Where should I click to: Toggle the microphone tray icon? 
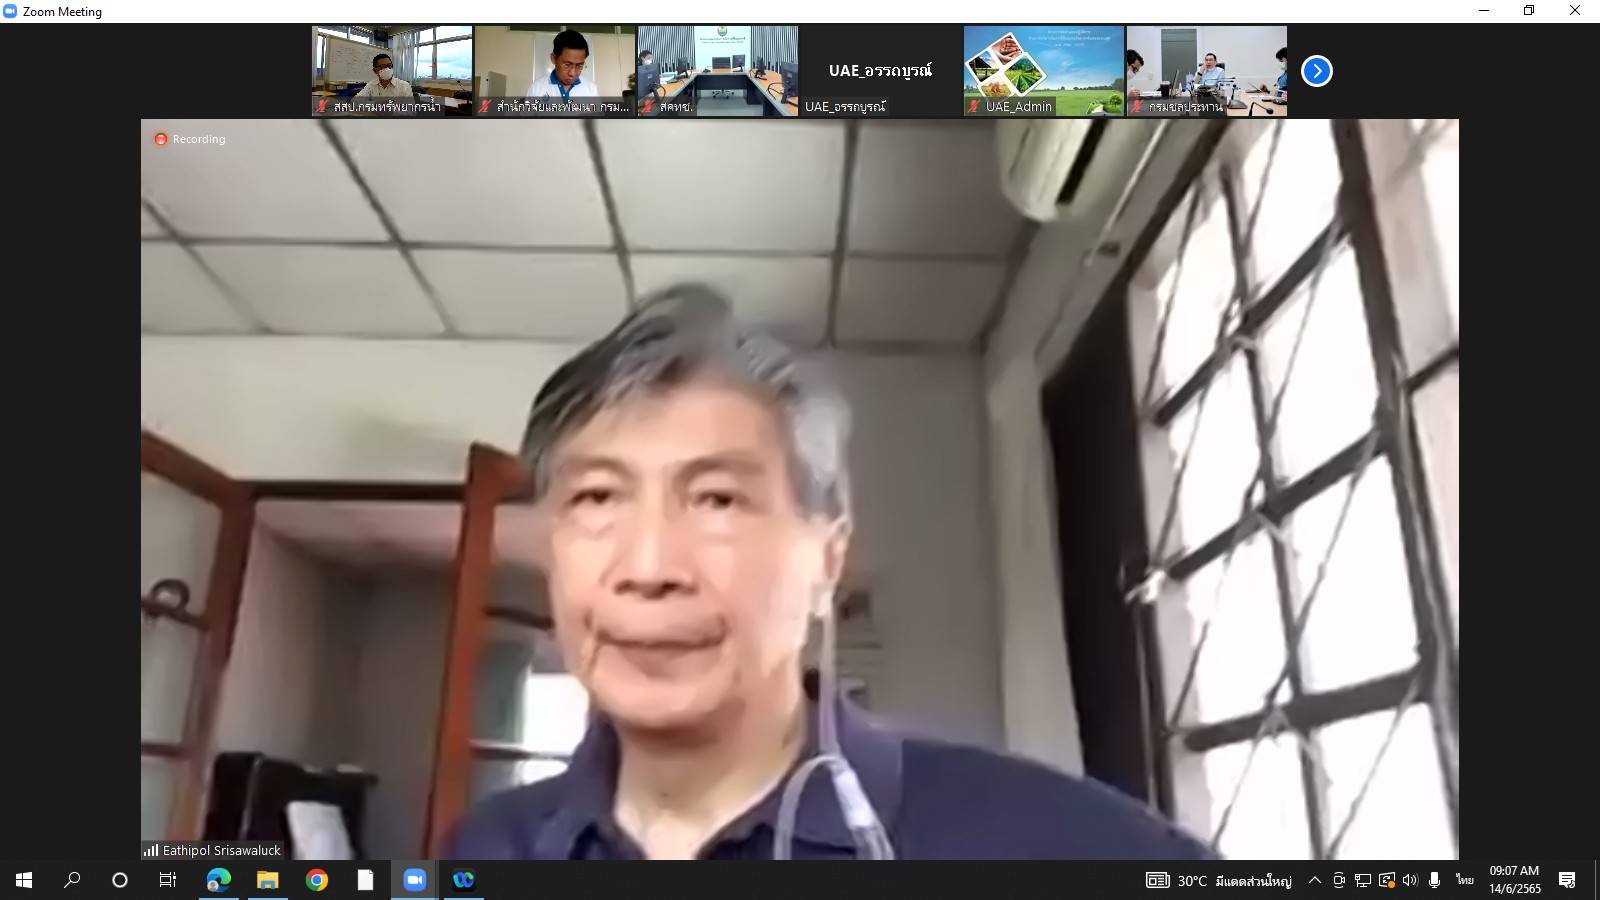[x=1434, y=880]
